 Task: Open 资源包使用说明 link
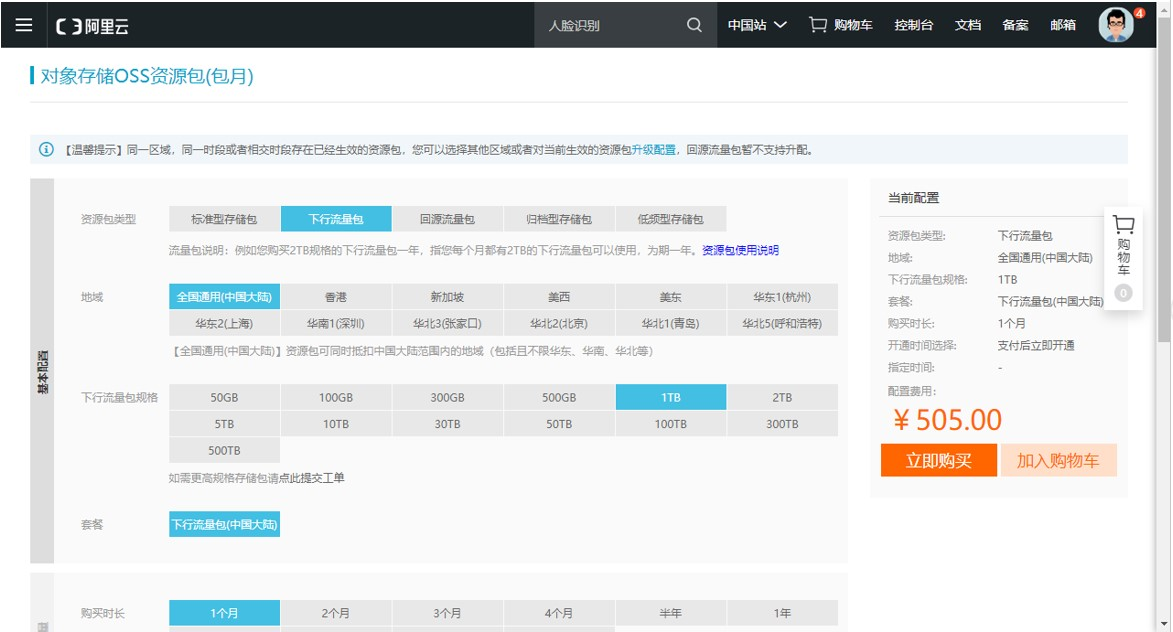click(x=740, y=251)
